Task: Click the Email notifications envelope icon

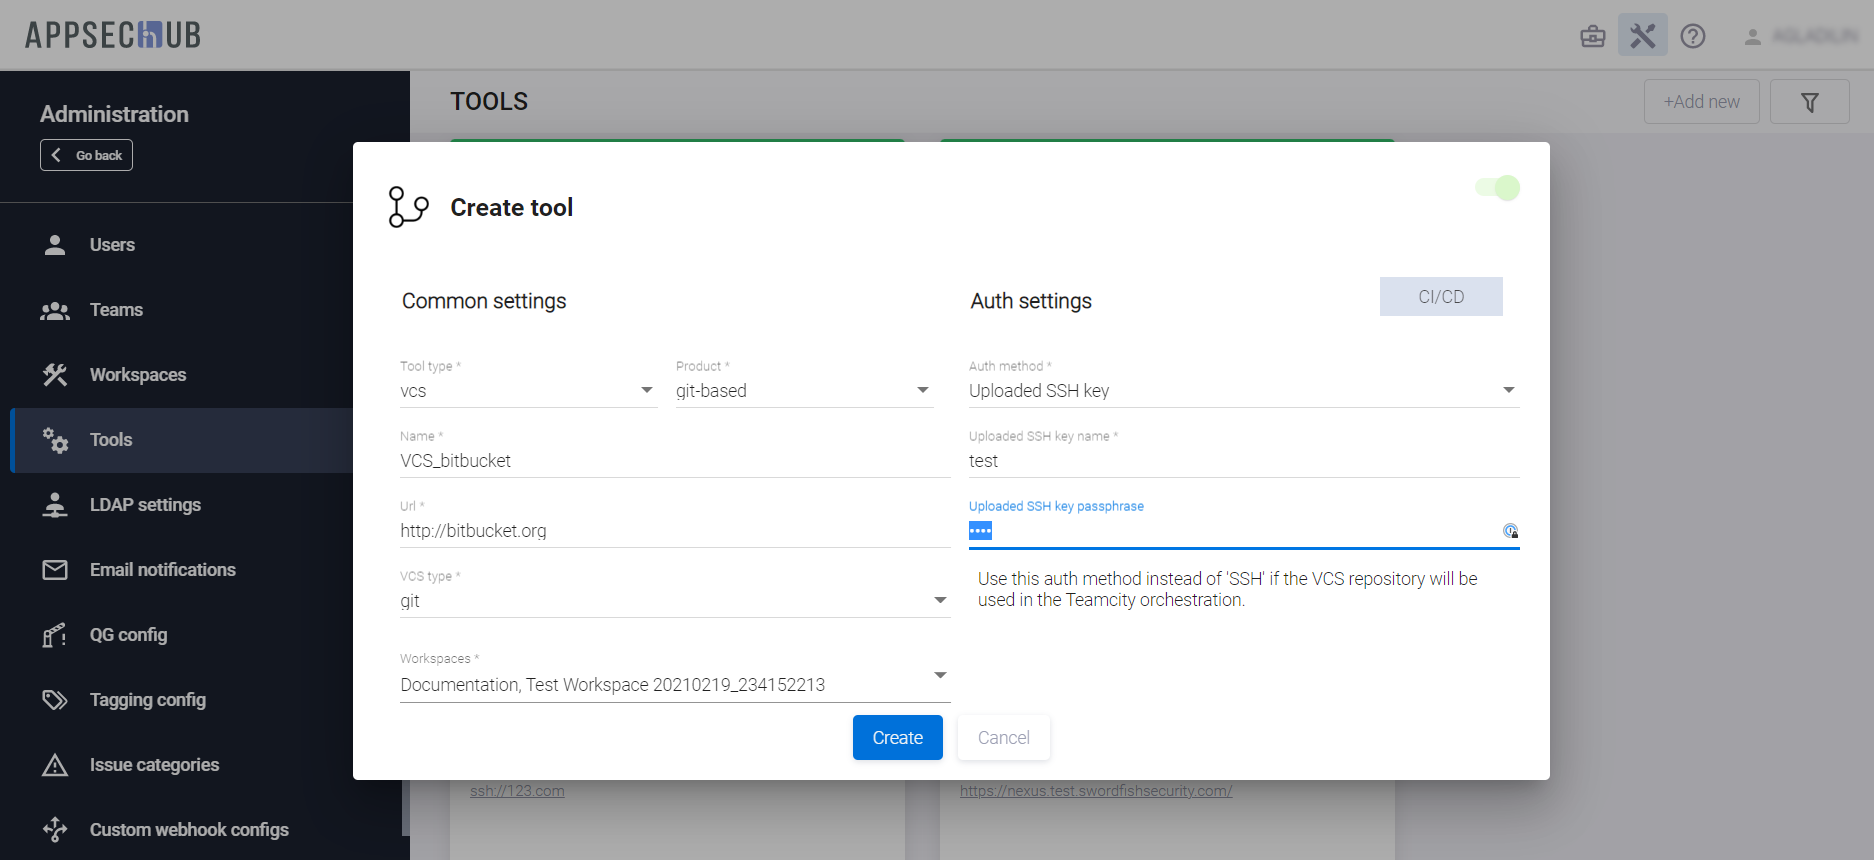Action: coord(55,570)
